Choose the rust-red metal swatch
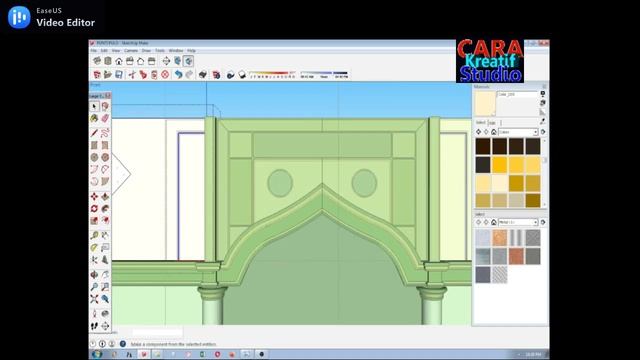The height and width of the screenshot is (360, 640). (516, 256)
